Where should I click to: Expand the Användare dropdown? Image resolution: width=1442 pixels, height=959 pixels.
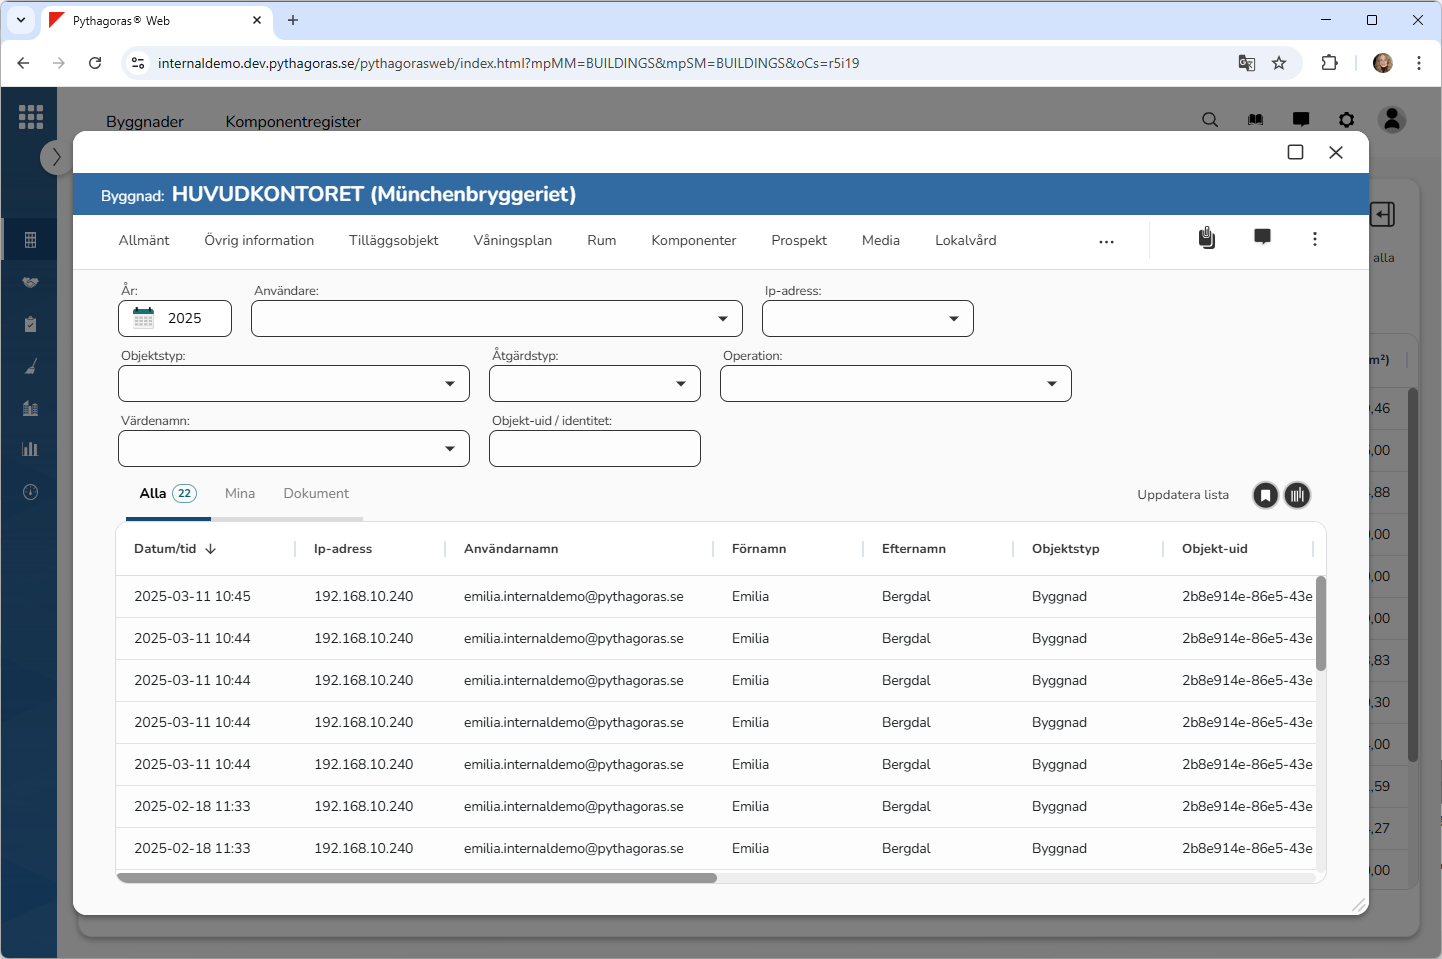[722, 319]
